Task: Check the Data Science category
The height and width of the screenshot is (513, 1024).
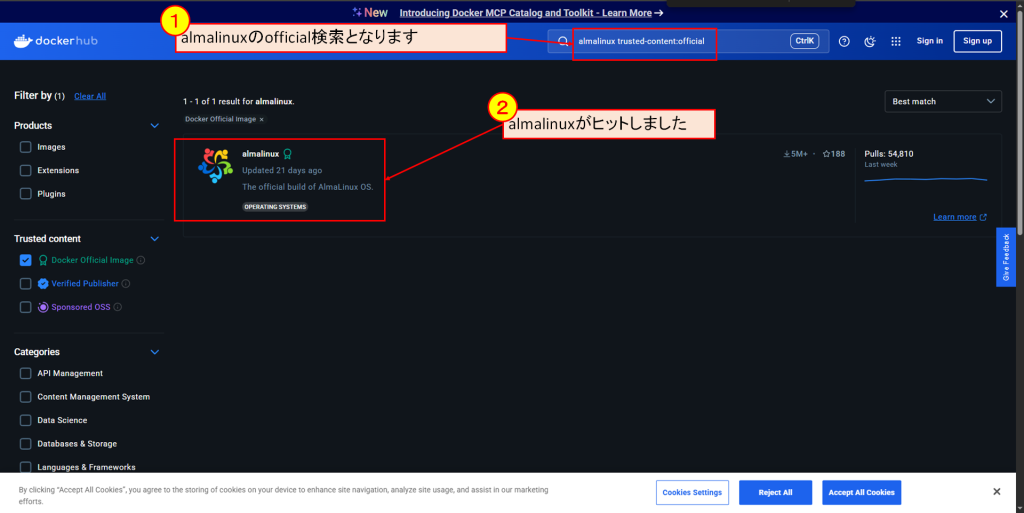Action: [25, 420]
